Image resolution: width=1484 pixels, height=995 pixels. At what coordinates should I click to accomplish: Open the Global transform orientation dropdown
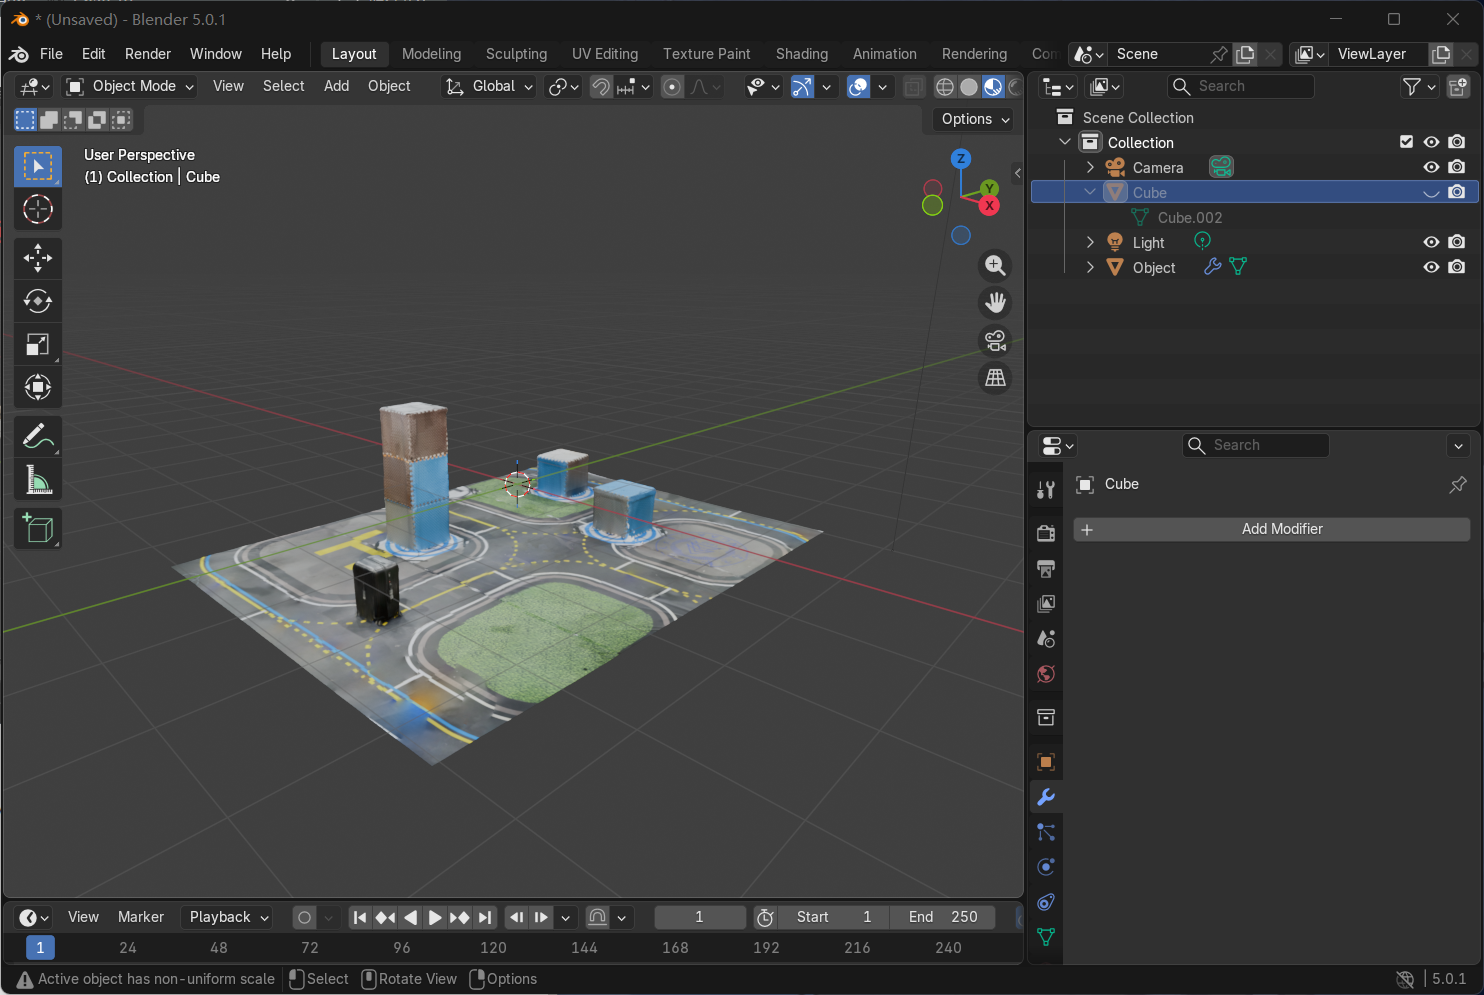click(x=489, y=86)
